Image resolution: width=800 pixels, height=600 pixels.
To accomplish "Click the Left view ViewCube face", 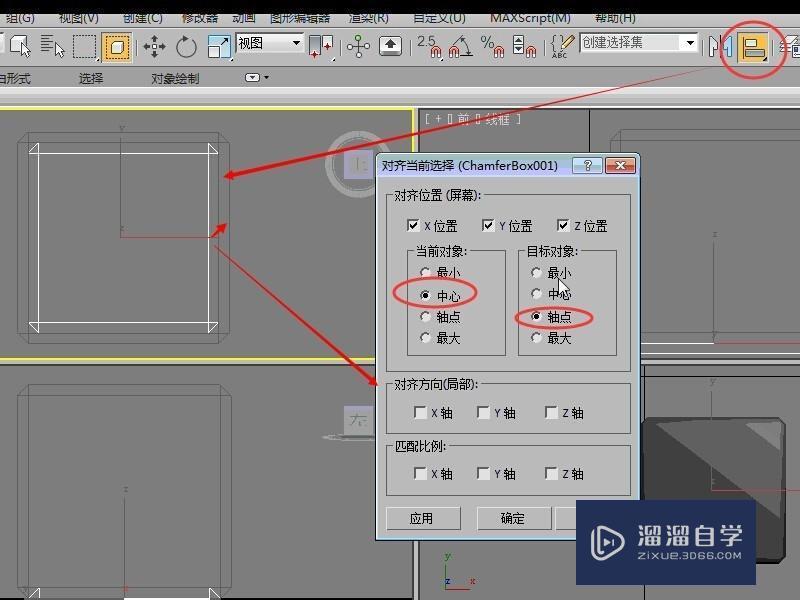I will click(358, 420).
